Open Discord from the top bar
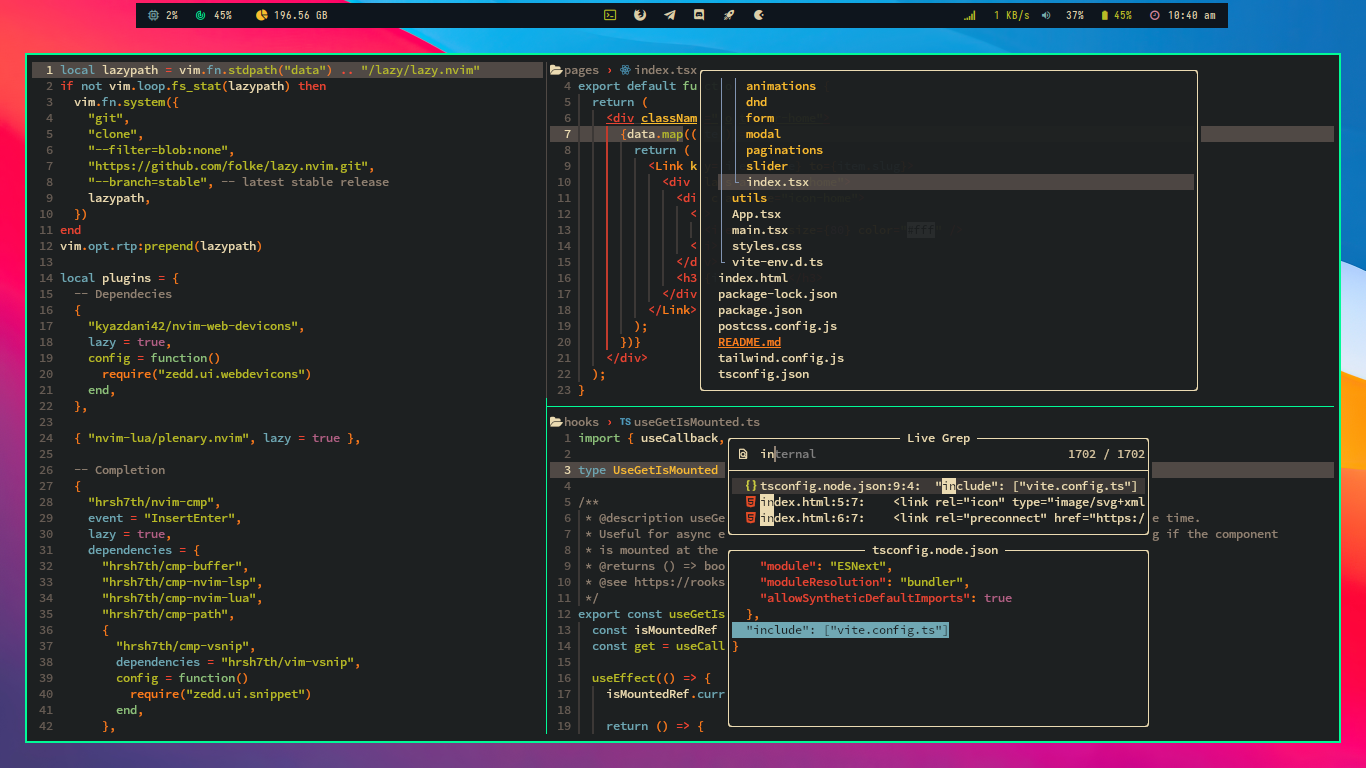This screenshot has width=1366, height=768. click(x=699, y=15)
